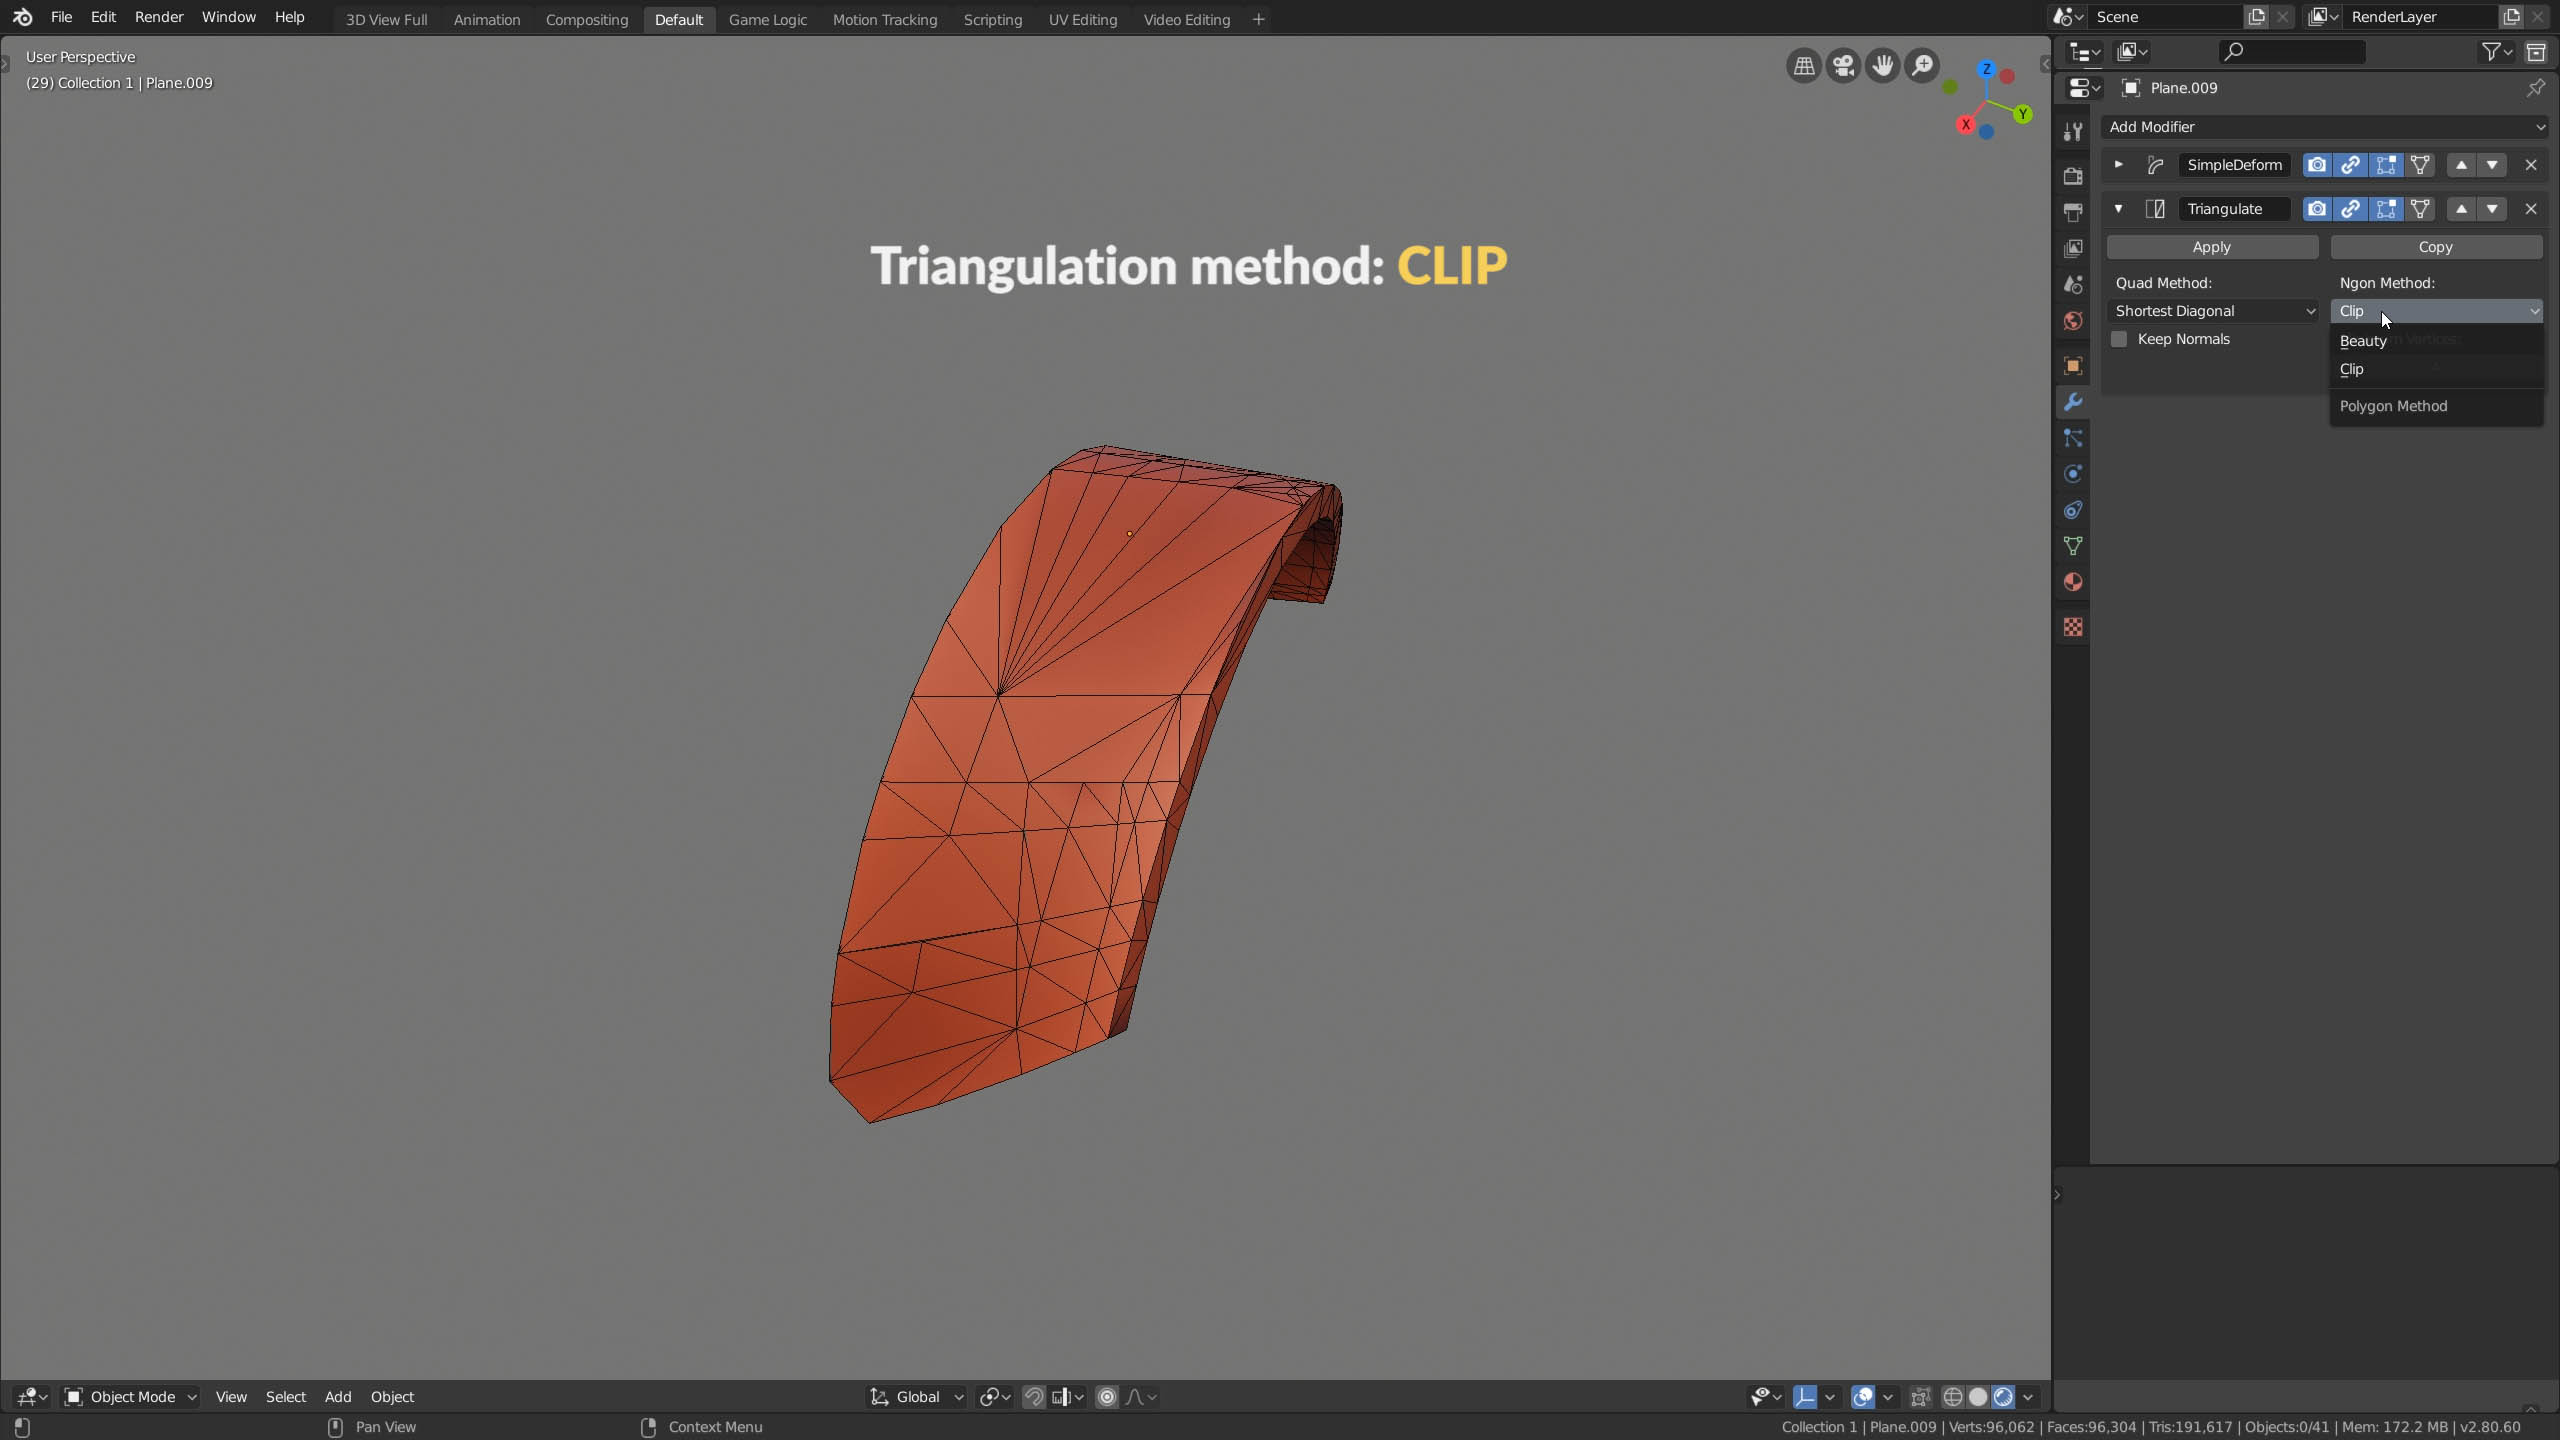This screenshot has height=1440, width=2560.
Task: Open the Tool settings properties tab
Action: coord(2073,131)
